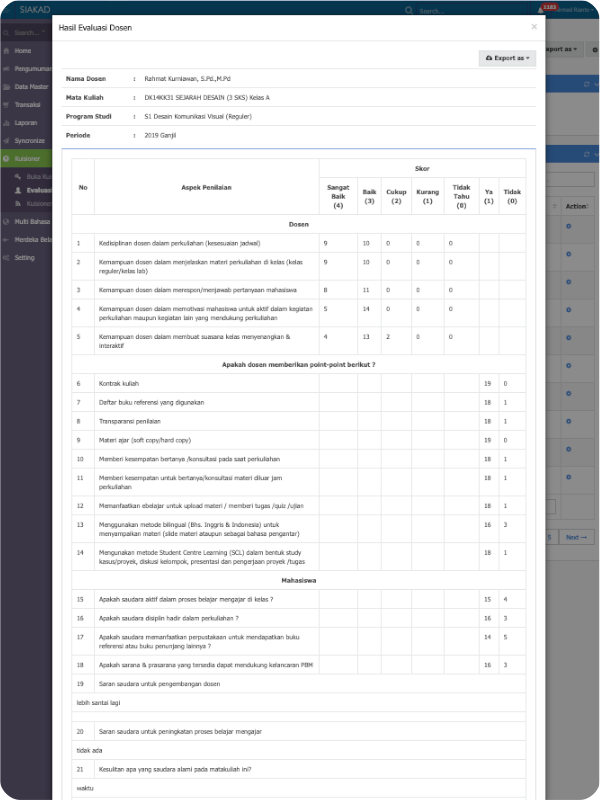The width and height of the screenshot is (600, 800).
Task: Click the first row Action icon
Action: (569, 227)
